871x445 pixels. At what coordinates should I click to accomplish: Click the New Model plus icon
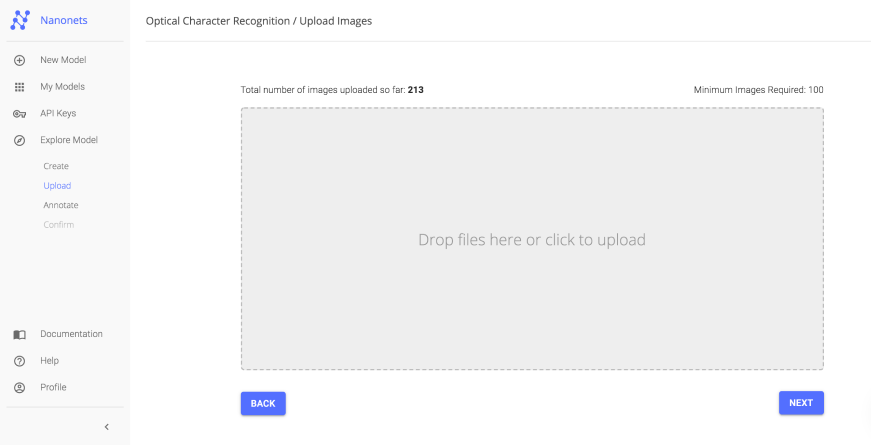pos(19,60)
